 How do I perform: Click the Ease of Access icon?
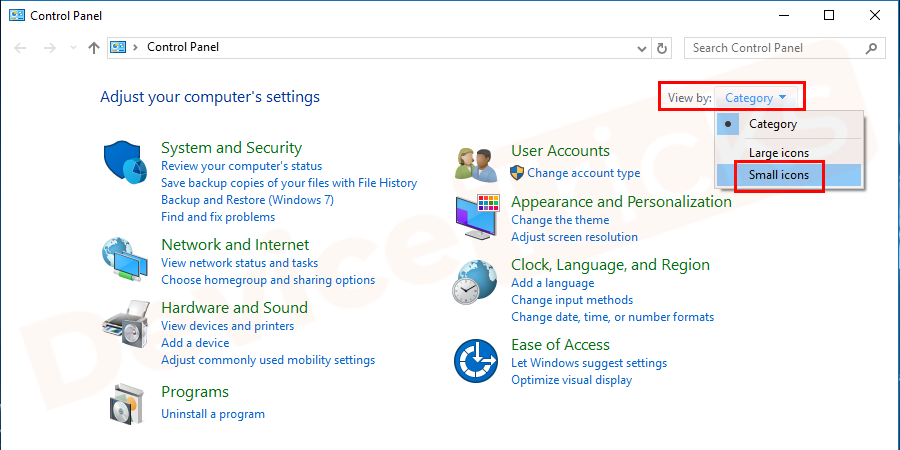[476, 361]
